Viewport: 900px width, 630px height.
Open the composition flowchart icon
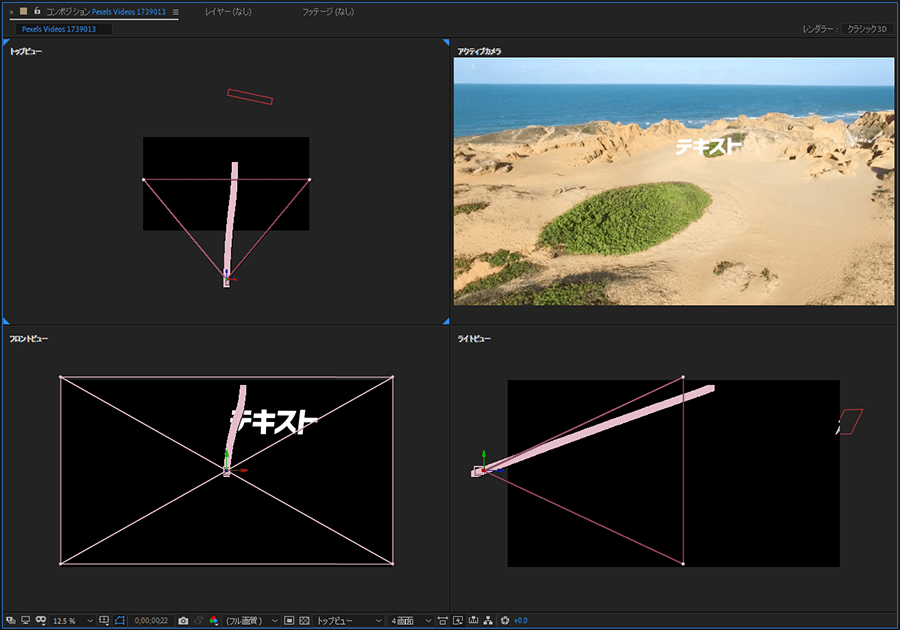point(489,621)
